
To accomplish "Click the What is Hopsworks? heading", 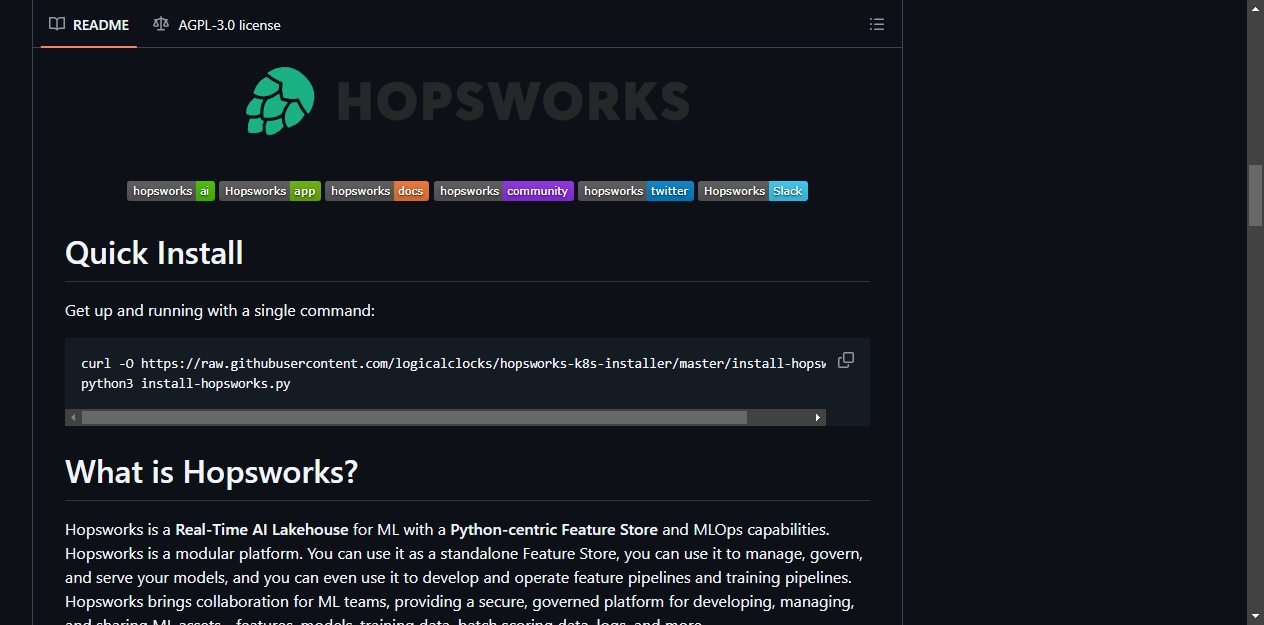I will coord(211,472).
